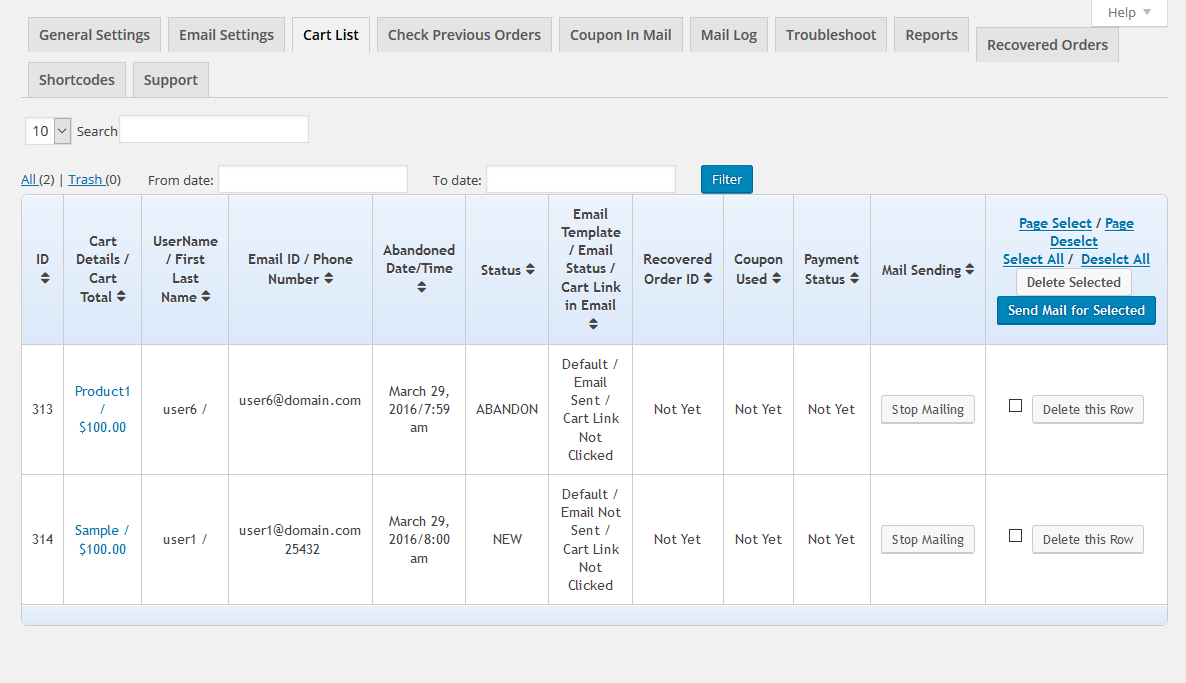Sort by Coupon Used column icon
Image resolution: width=1186 pixels, height=683 pixels.
tap(774, 279)
